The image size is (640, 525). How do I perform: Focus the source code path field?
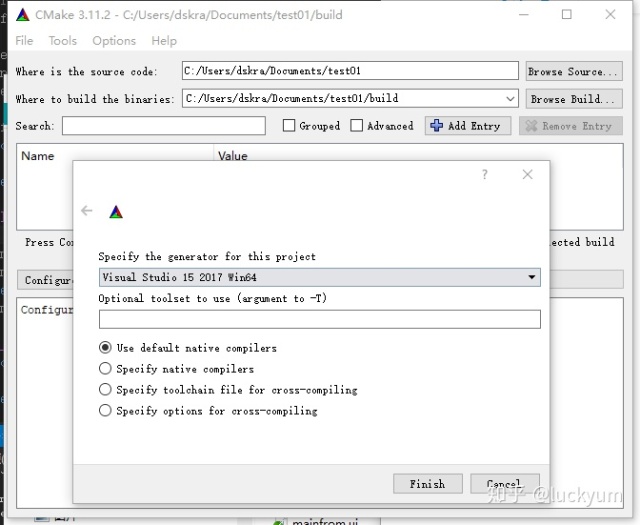350,71
